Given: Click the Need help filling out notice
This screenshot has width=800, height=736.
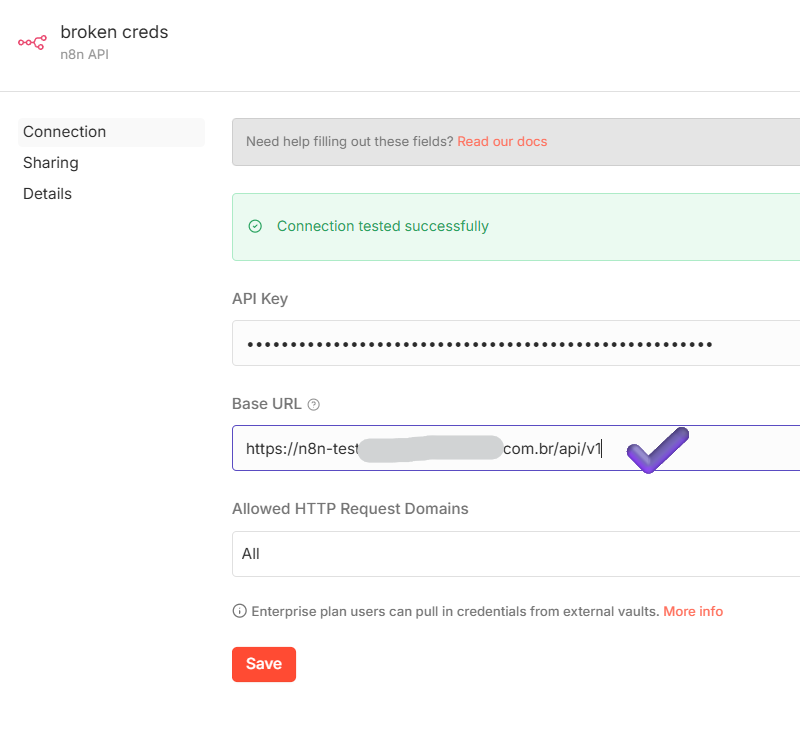Looking at the screenshot, I should click(x=350, y=142).
